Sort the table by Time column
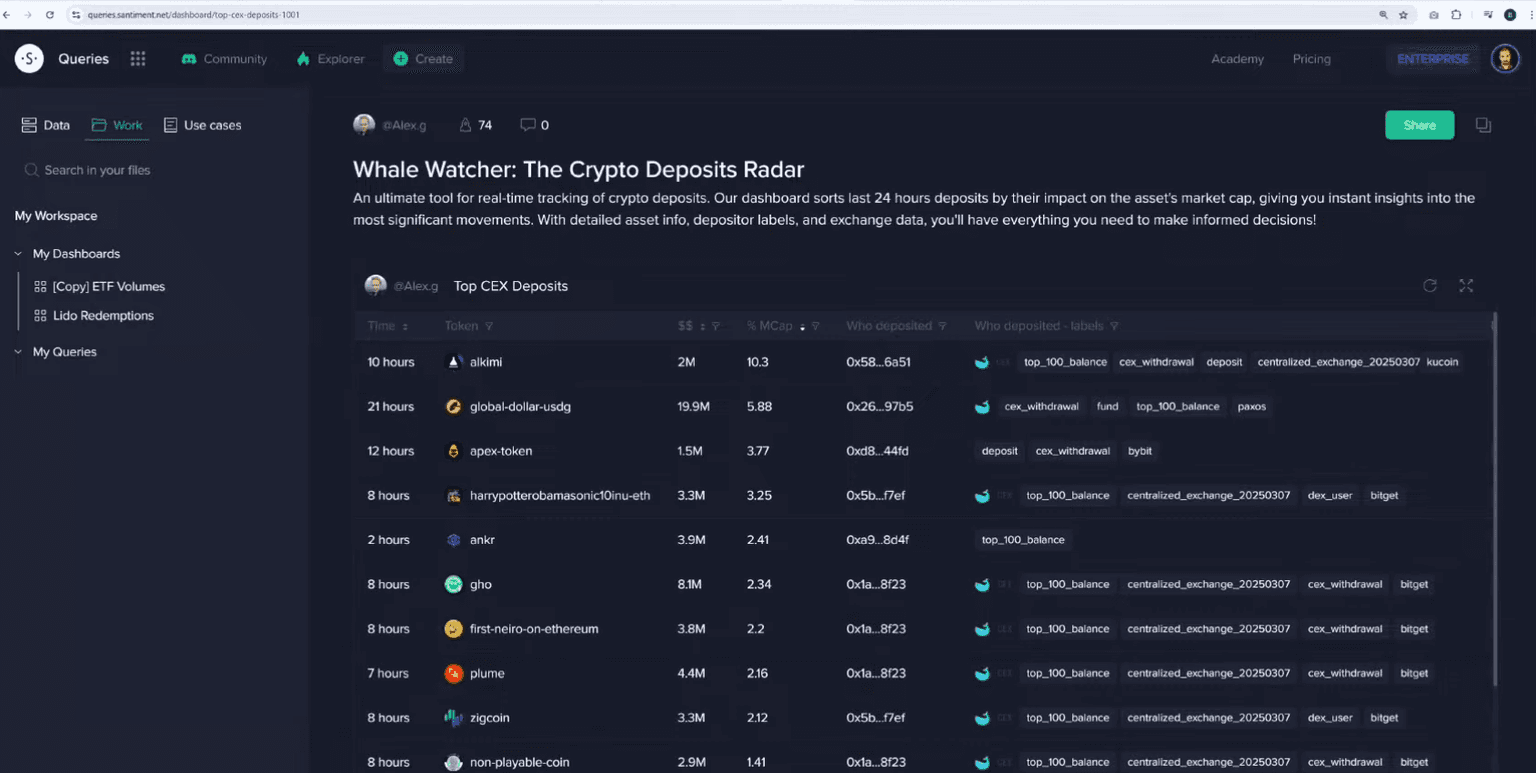 tap(387, 326)
